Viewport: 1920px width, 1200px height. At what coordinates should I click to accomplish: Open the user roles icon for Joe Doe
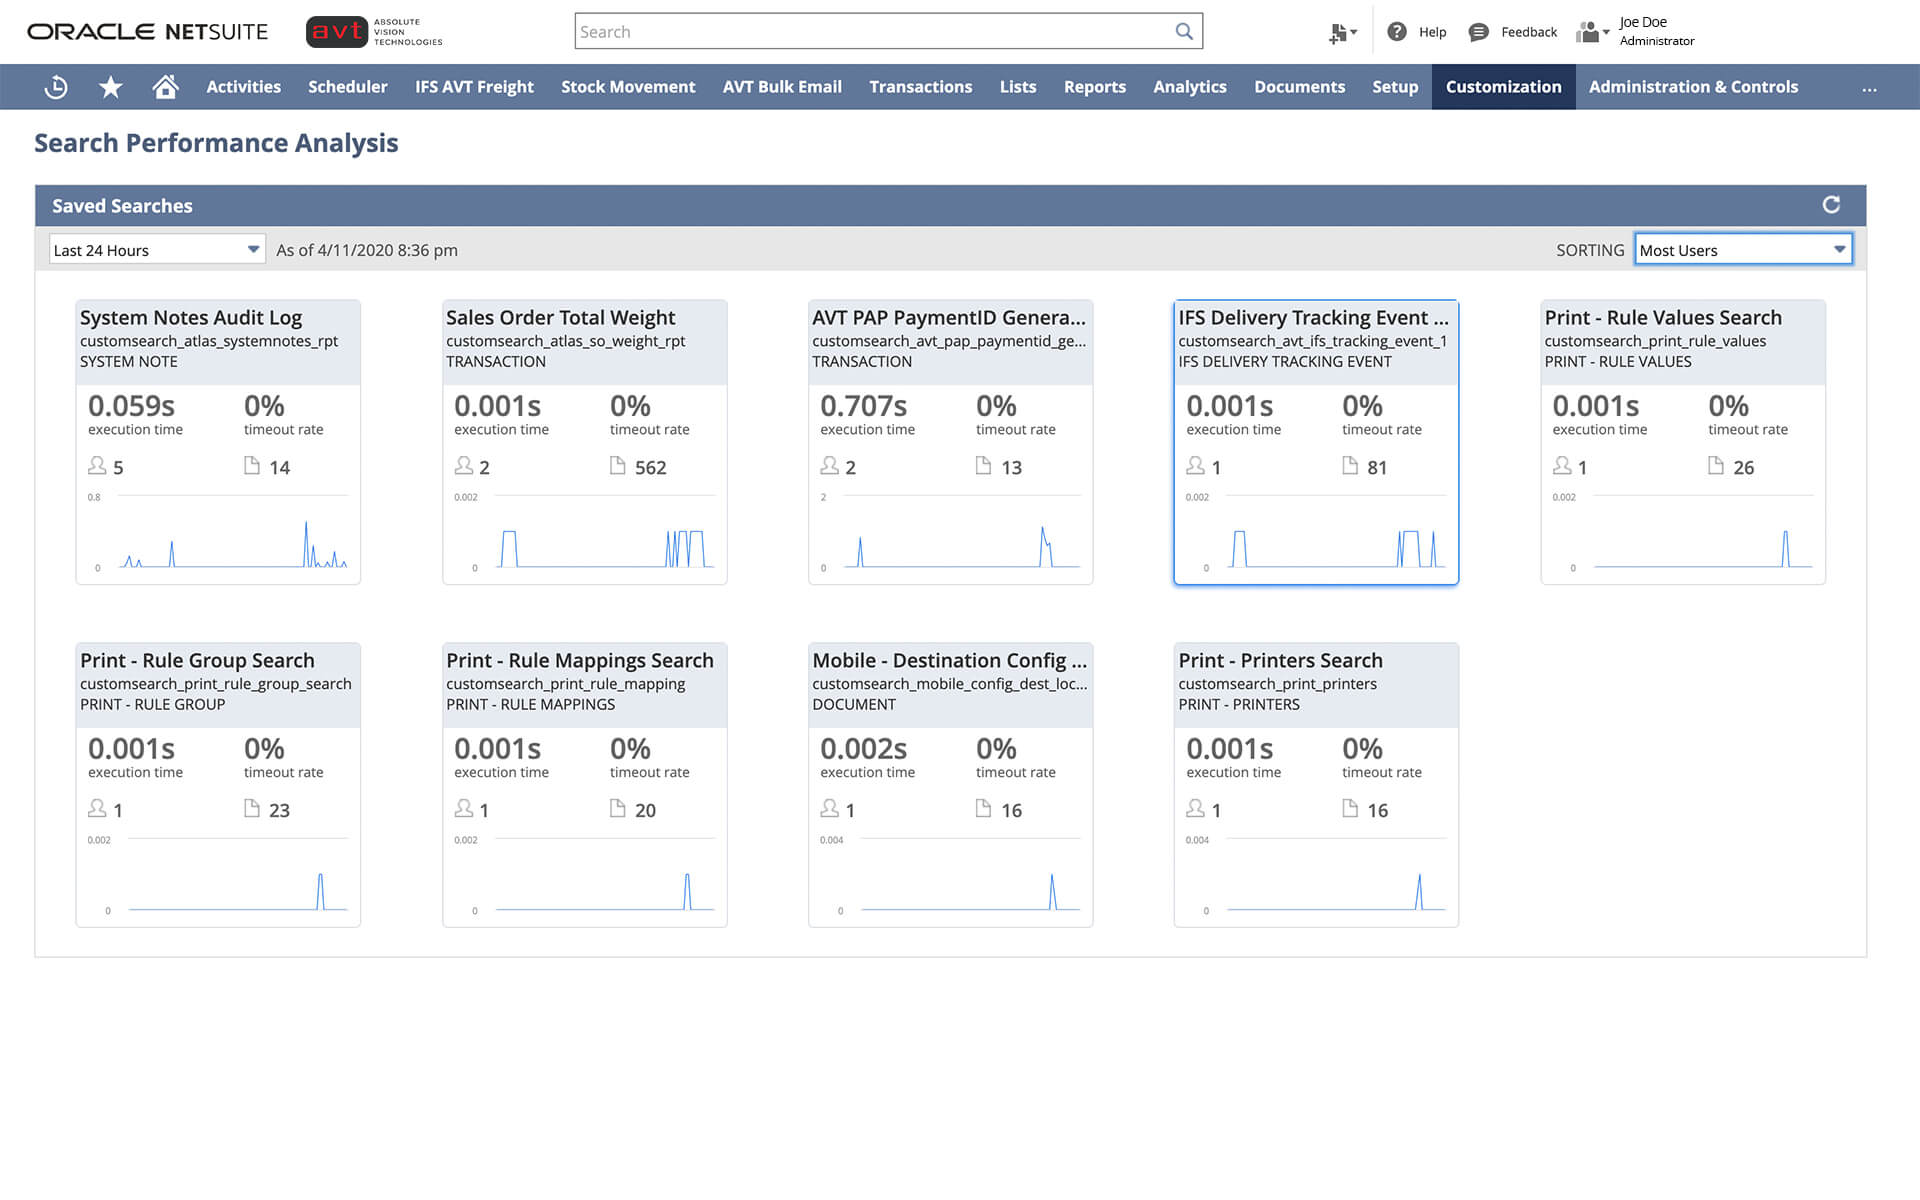pyautogui.click(x=1590, y=32)
